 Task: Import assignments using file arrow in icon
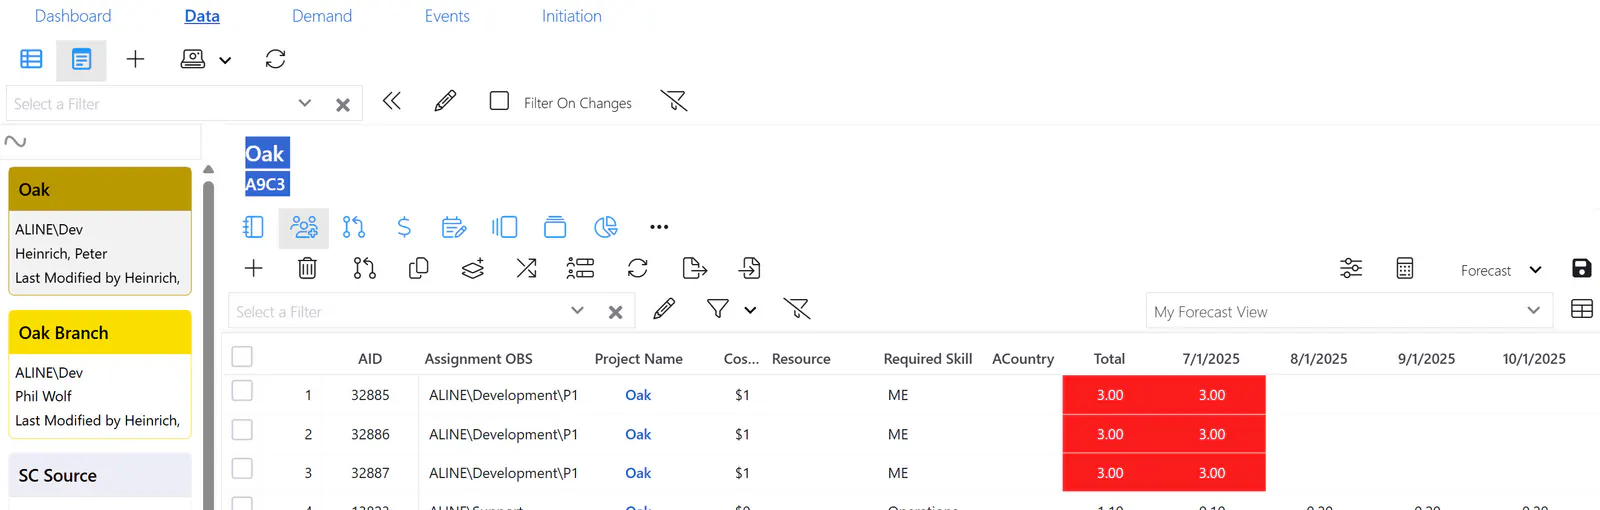(750, 268)
